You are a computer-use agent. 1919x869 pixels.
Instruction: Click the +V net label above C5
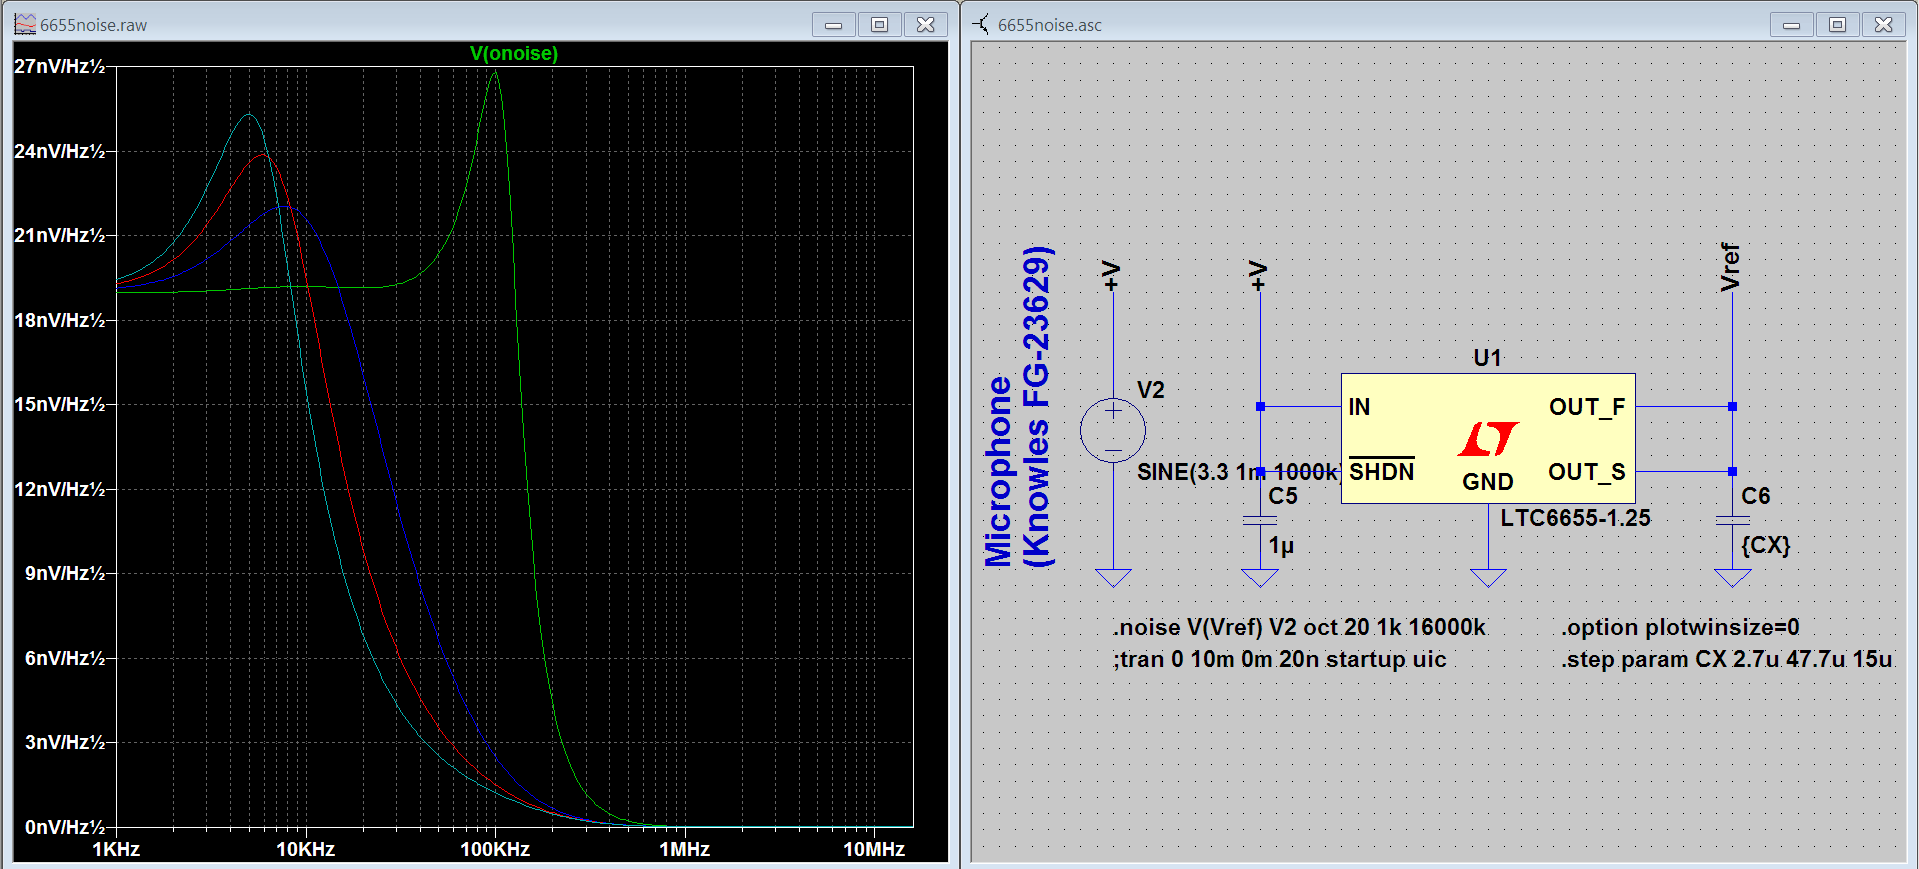coord(1258,276)
